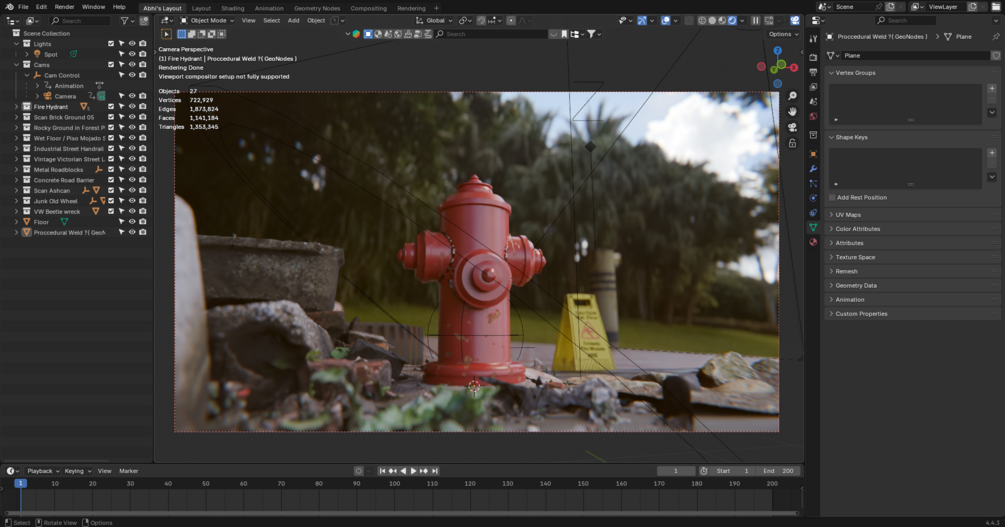Switch to material preview shading
This screenshot has height=527, width=1005.
(x=722, y=21)
